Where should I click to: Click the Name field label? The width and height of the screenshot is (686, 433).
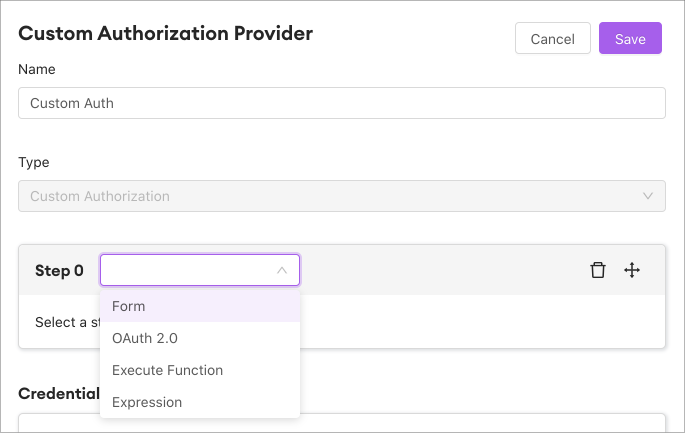pos(37,69)
